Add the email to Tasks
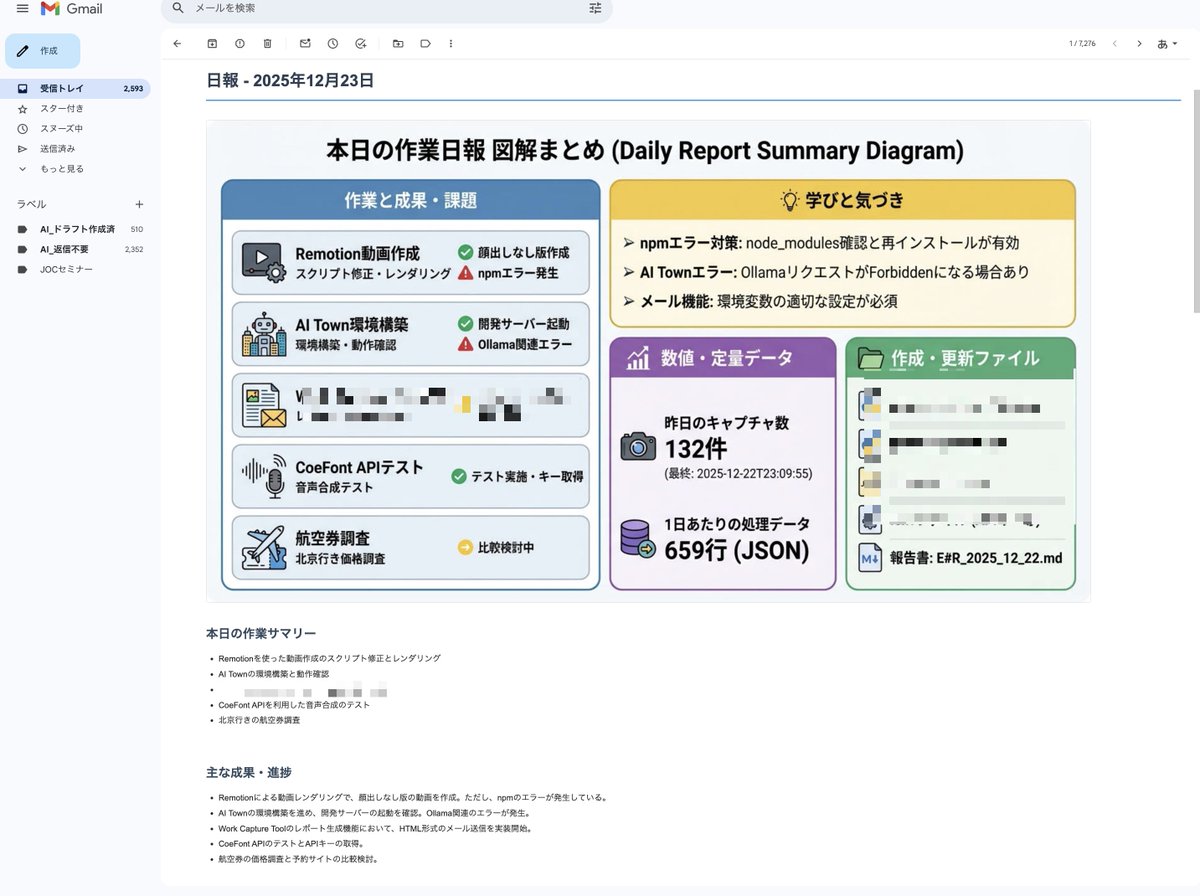1200x896 pixels. [361, 44]
